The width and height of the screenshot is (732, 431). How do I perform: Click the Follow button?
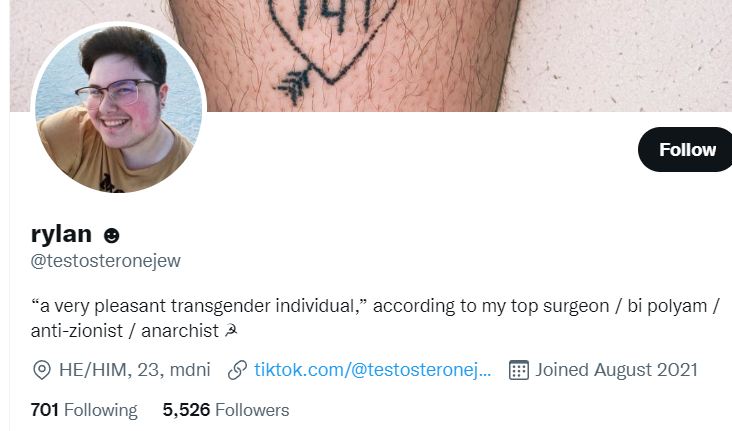tap(685, 149)
